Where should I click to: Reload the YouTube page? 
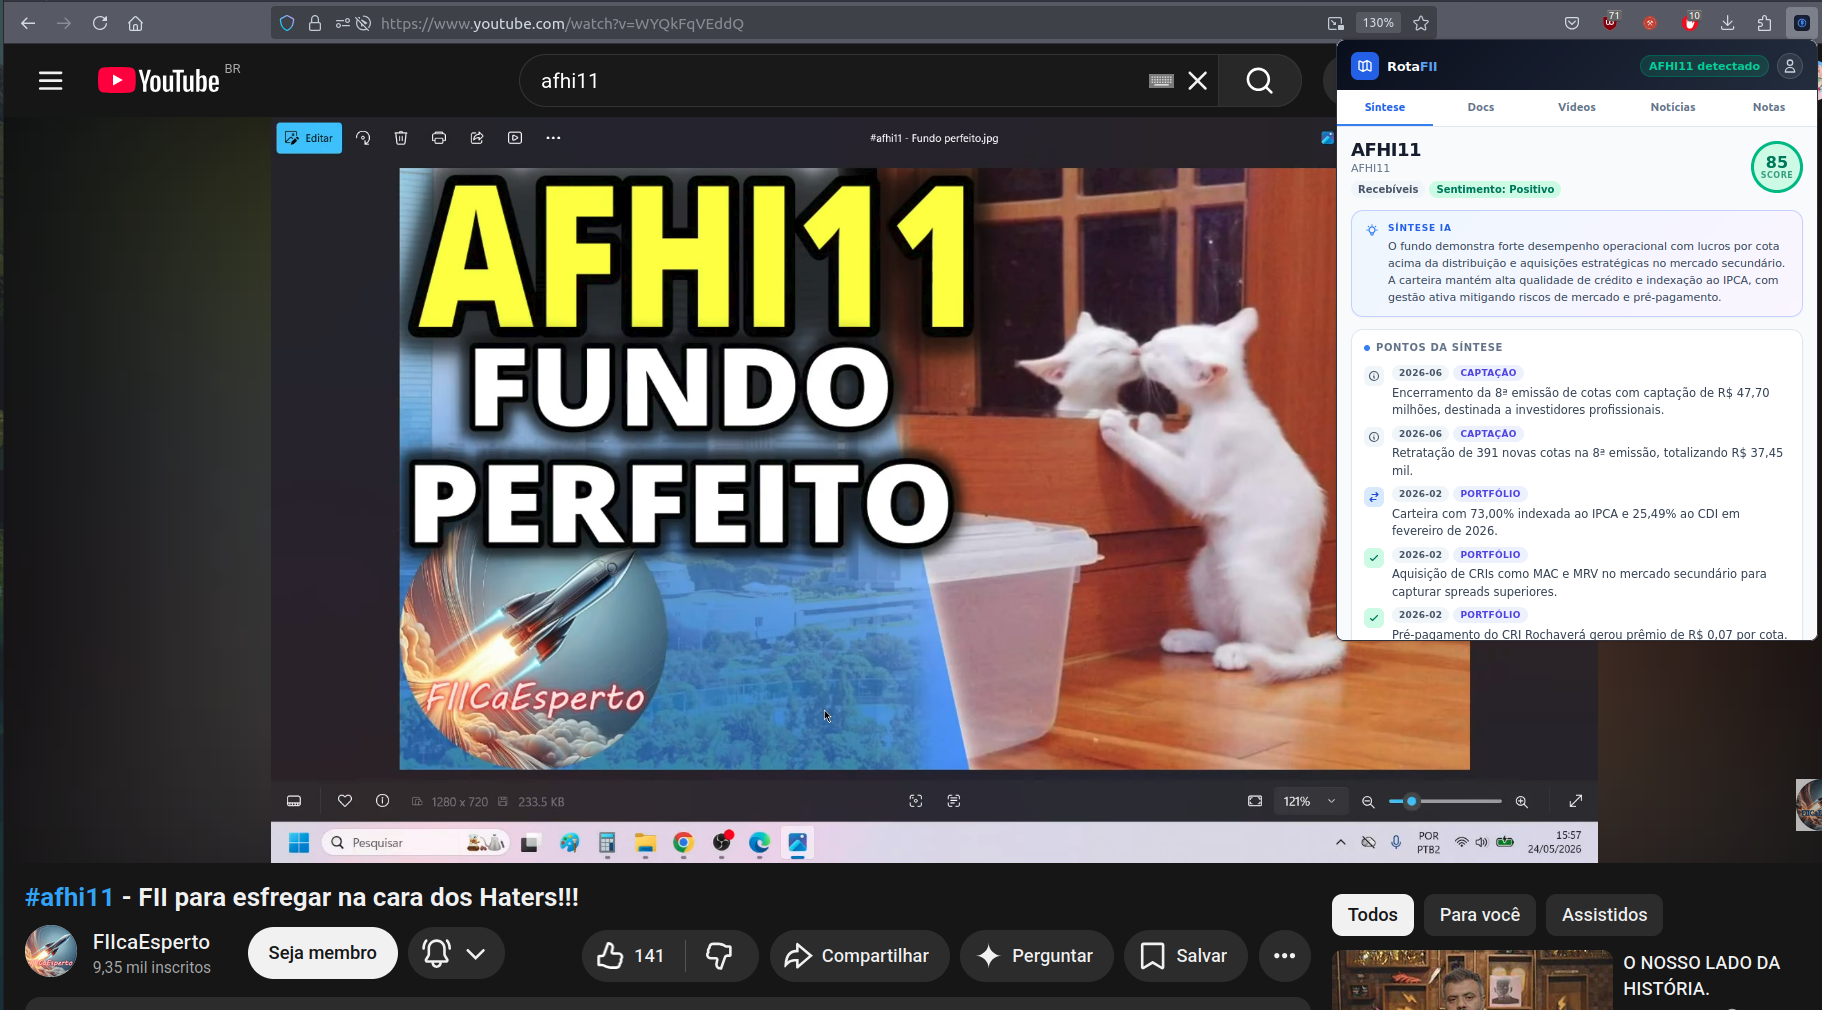(100, 23)
